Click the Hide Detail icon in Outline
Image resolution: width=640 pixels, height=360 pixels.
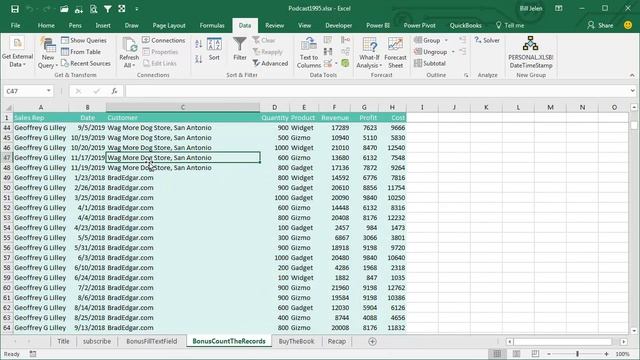462,51
